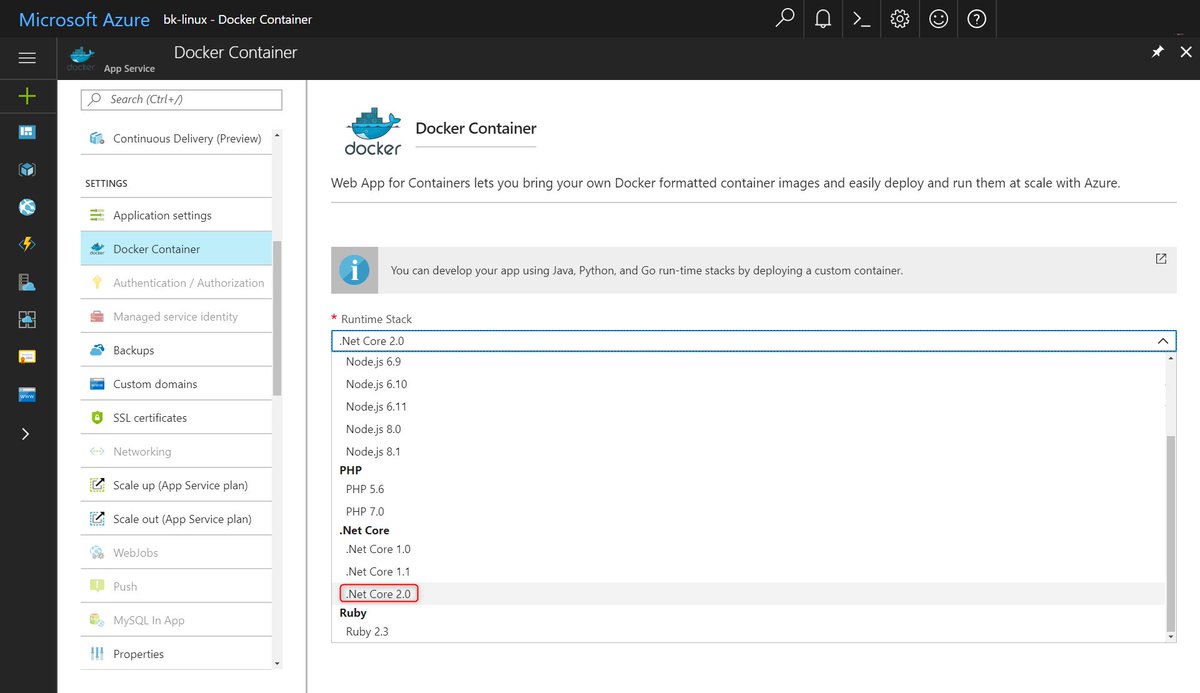Open the cube resources icon in left rail
Viewport: 1200px width, 693px height.
[27, 170]
